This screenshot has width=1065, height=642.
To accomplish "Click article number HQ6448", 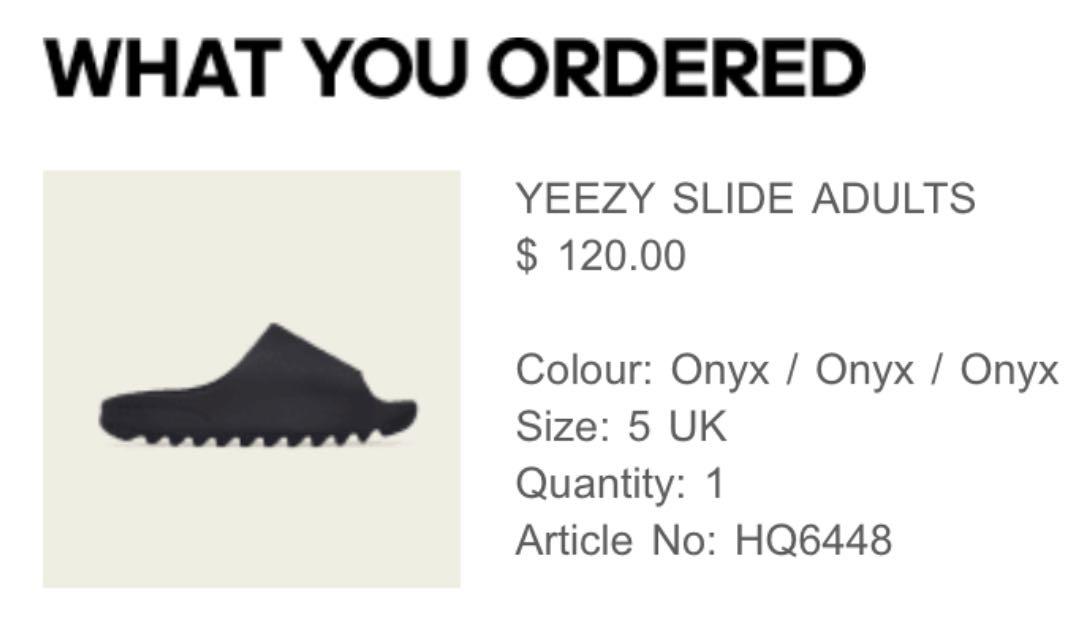I will (813, 541).
